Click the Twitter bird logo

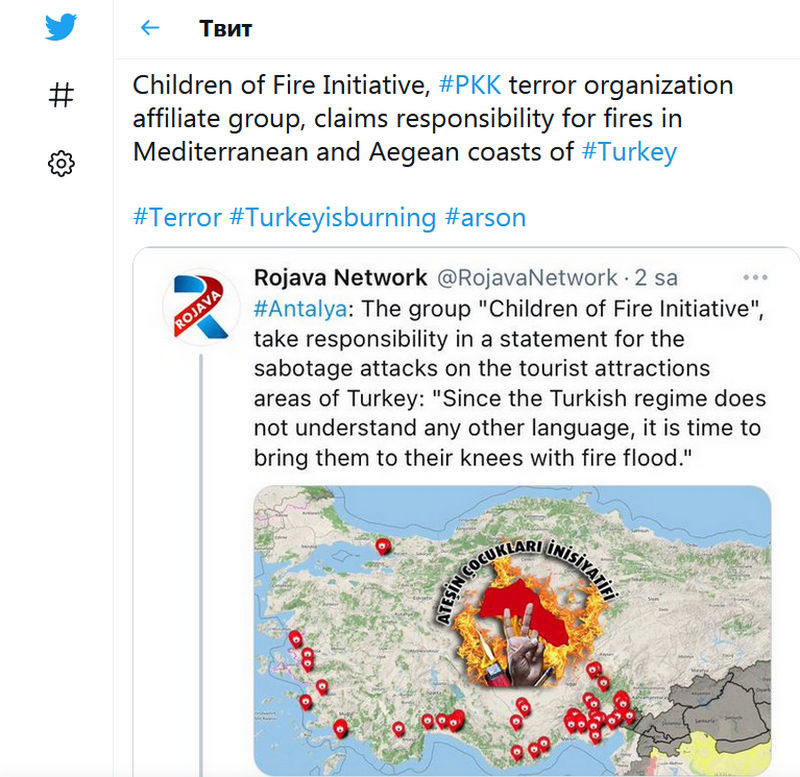61,27
